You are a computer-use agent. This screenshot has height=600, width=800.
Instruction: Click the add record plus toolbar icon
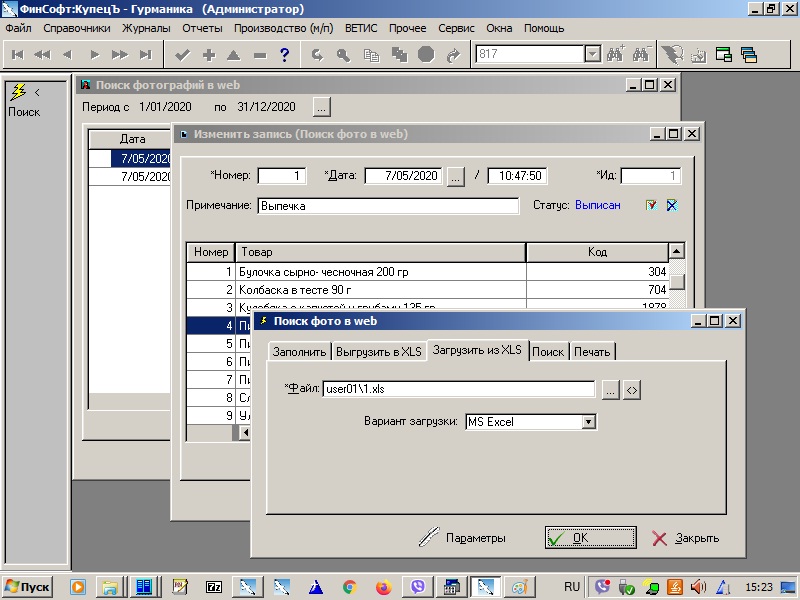pos(208,55)
